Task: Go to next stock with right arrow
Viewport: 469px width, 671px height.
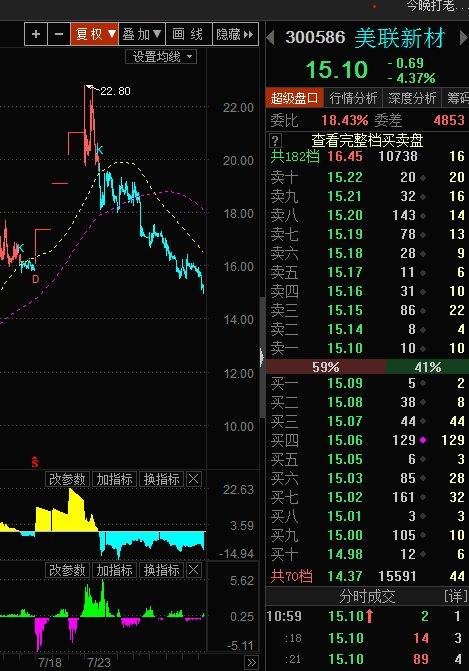Action: pos(463,38)
